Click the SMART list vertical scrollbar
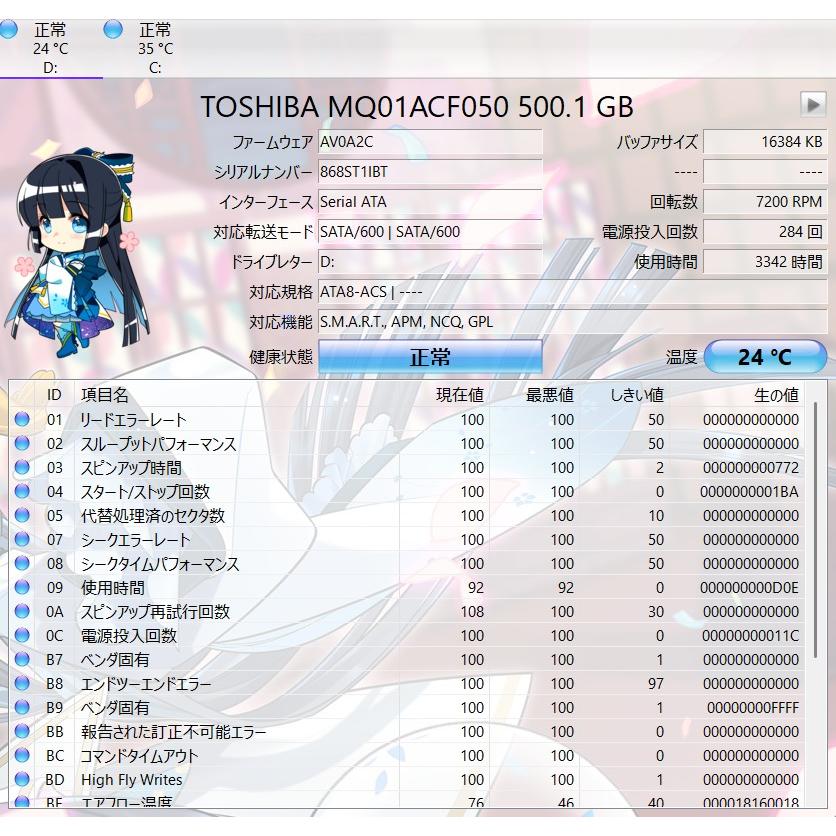The width and height of the screenshot is (836, 836). (x=815, y=530)
